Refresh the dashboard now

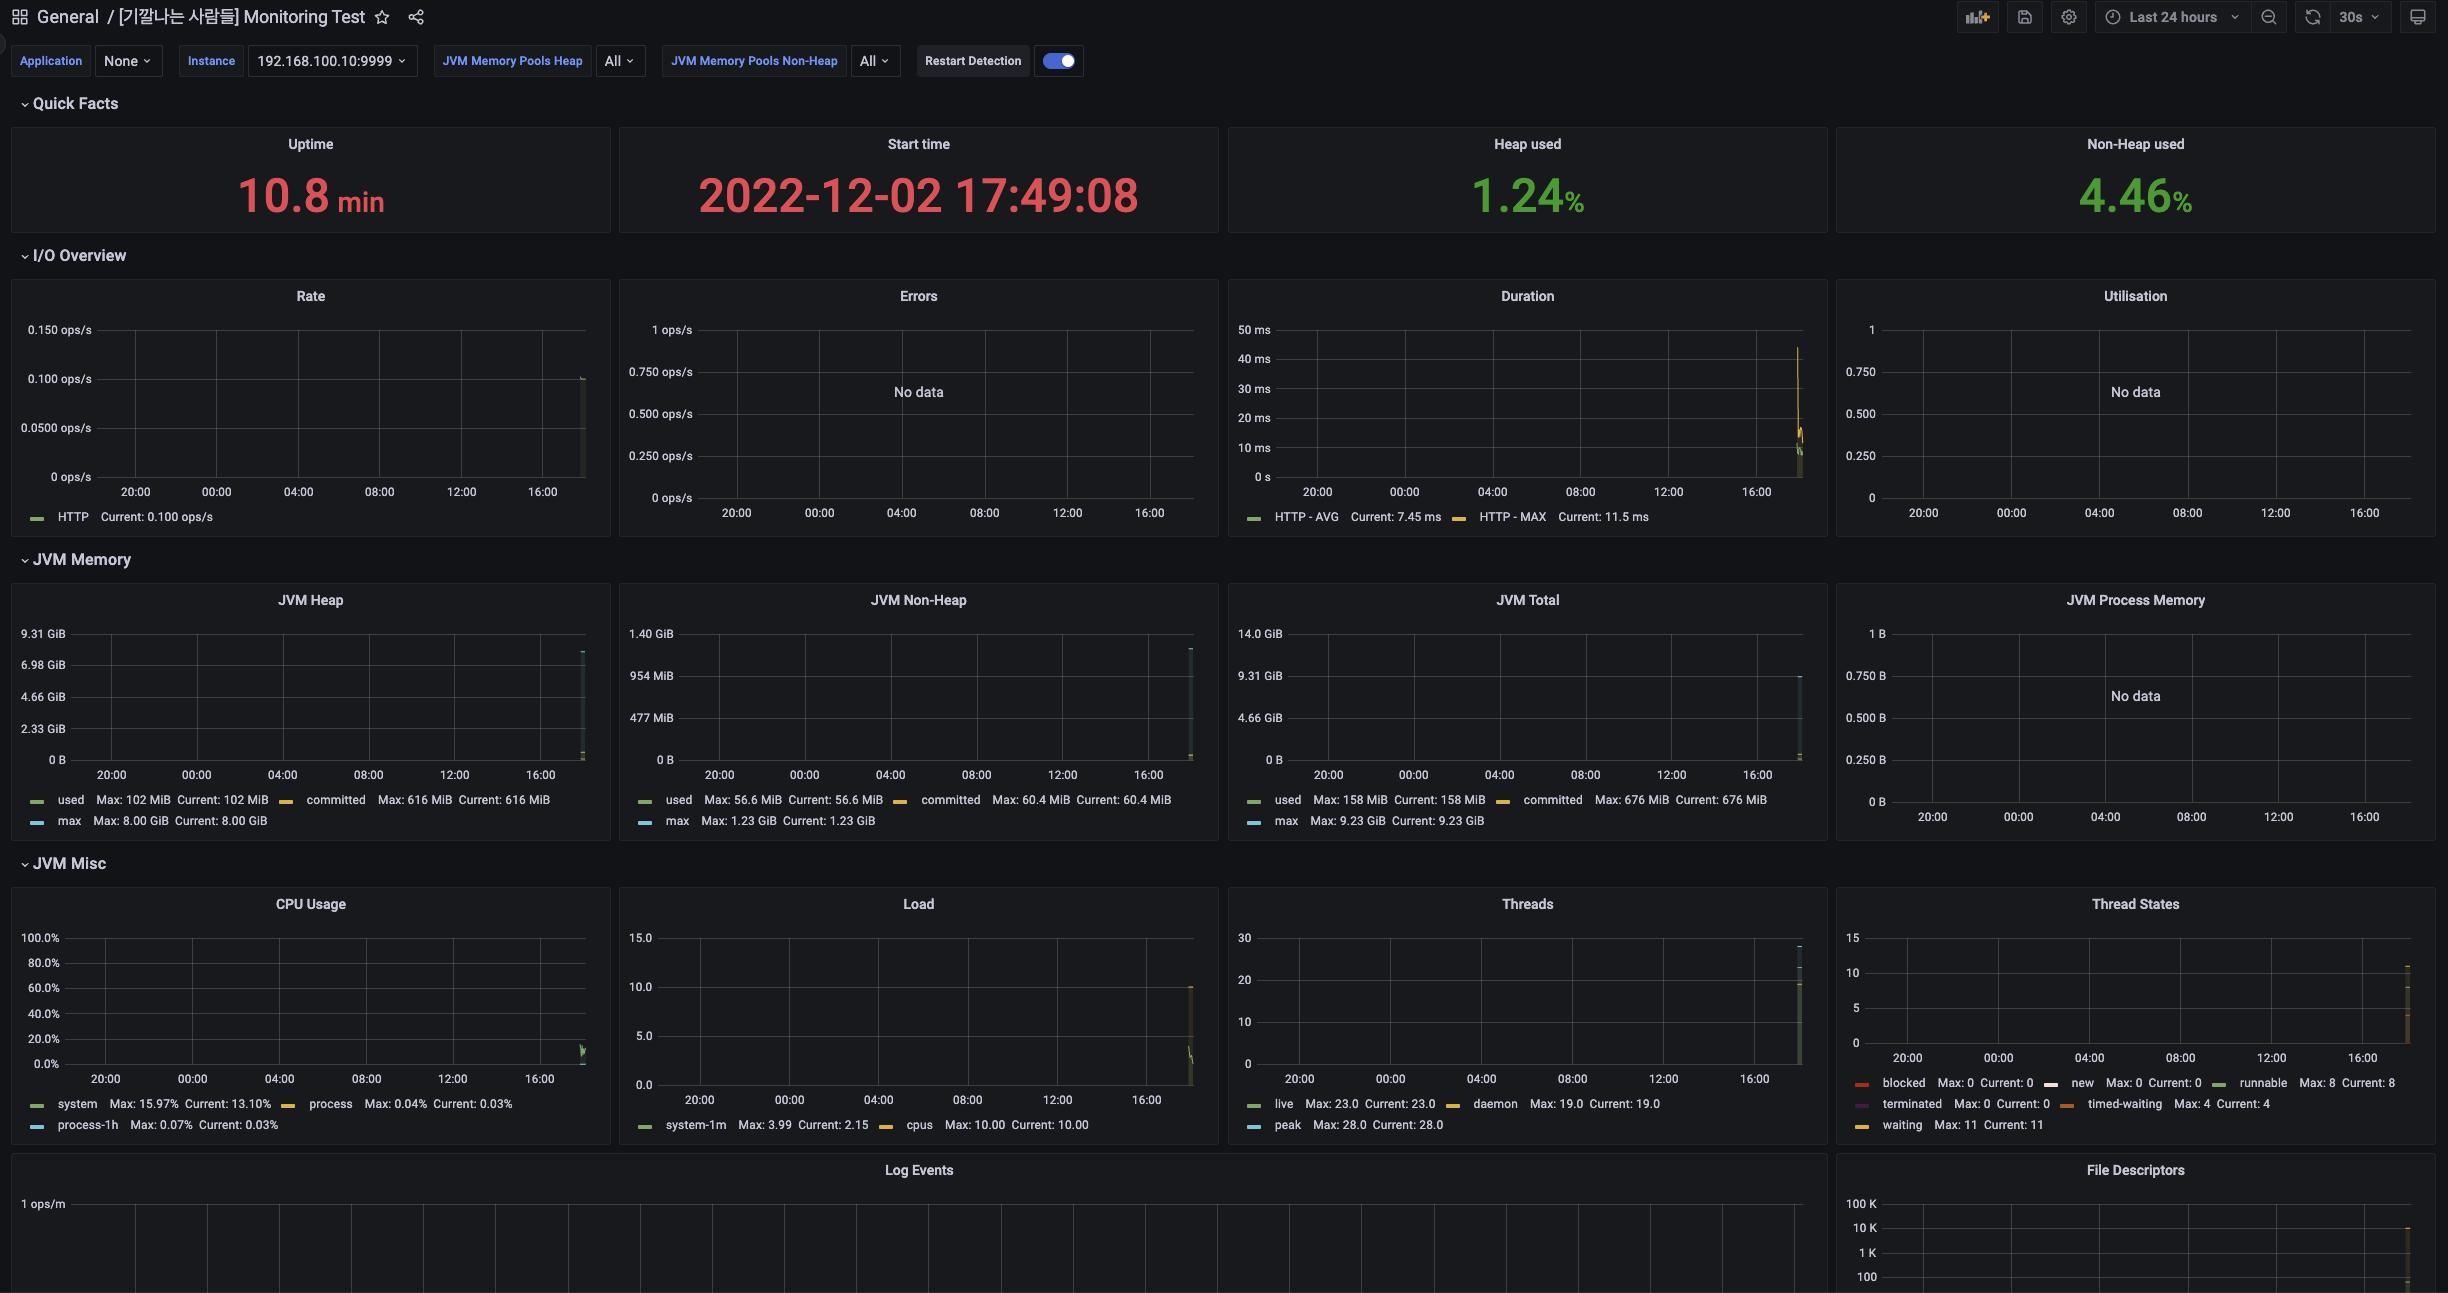coord(2313,17)
